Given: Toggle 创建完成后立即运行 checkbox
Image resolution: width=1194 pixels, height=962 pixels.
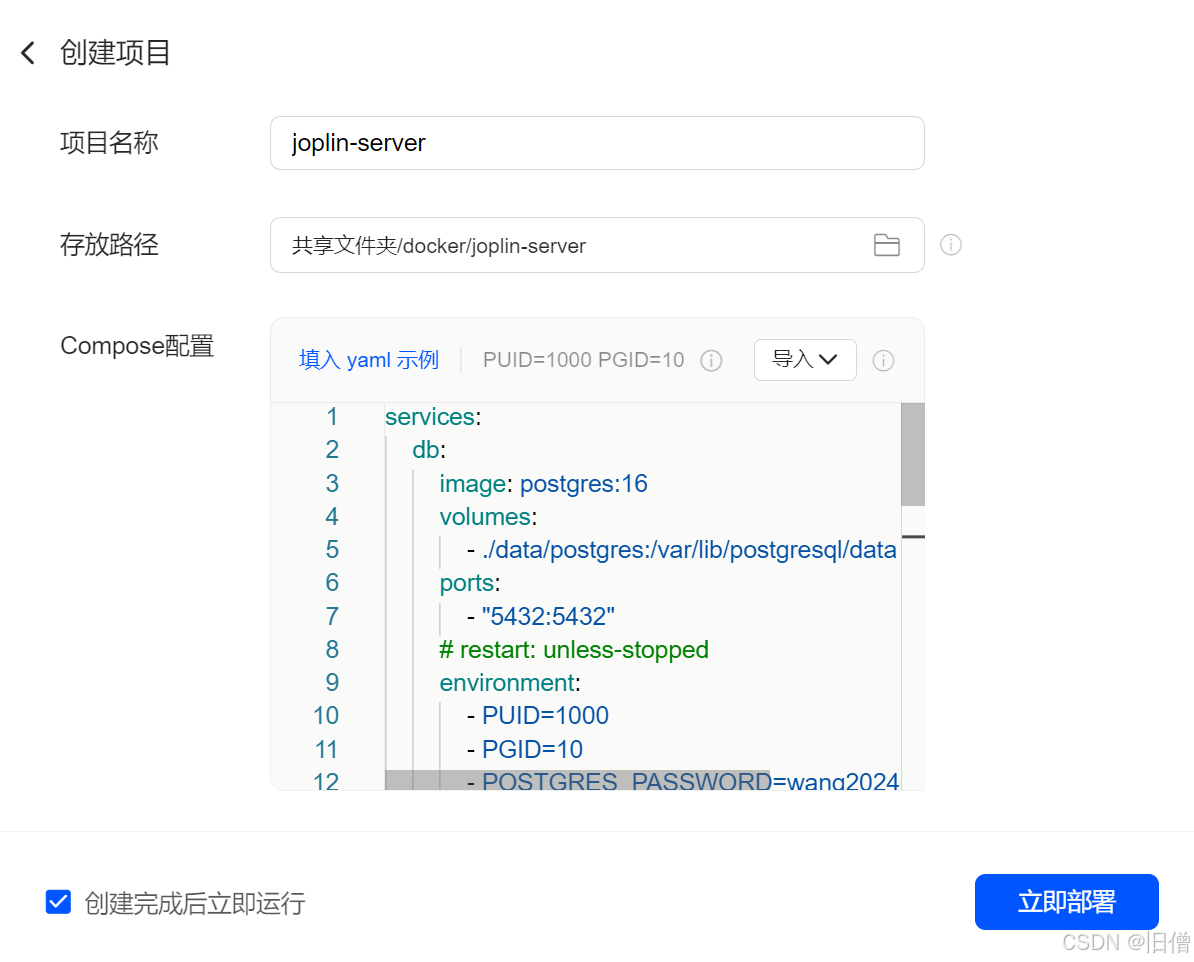Looking at the screenshot, I should coord(59,903).
